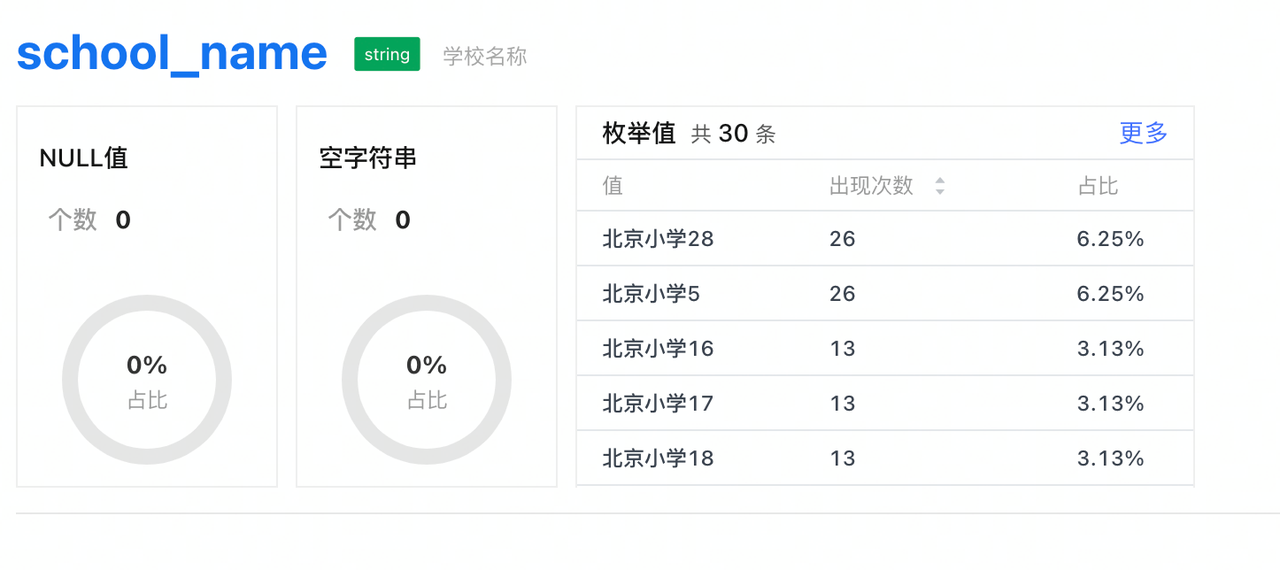
Task: Select the 北京小学5 row value
Action: coord(651,294)
